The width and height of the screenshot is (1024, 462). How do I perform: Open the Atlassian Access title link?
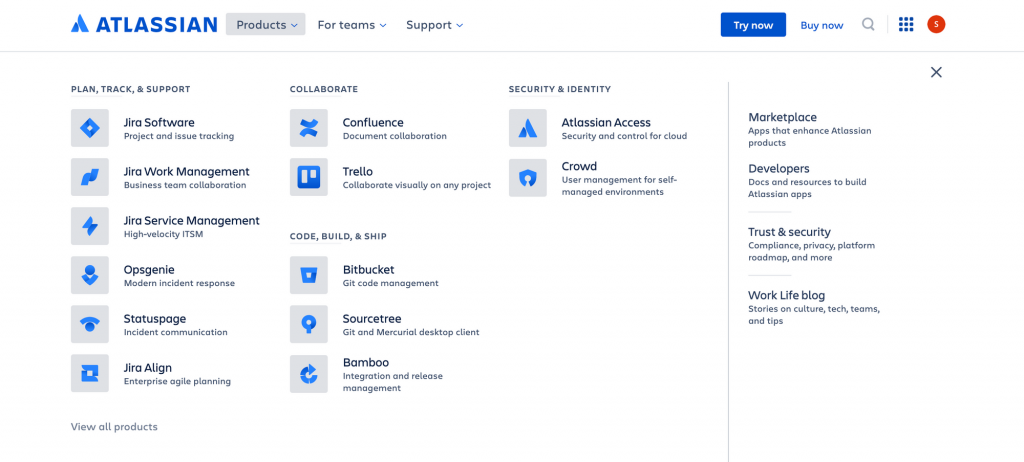[x=606, y=122]
